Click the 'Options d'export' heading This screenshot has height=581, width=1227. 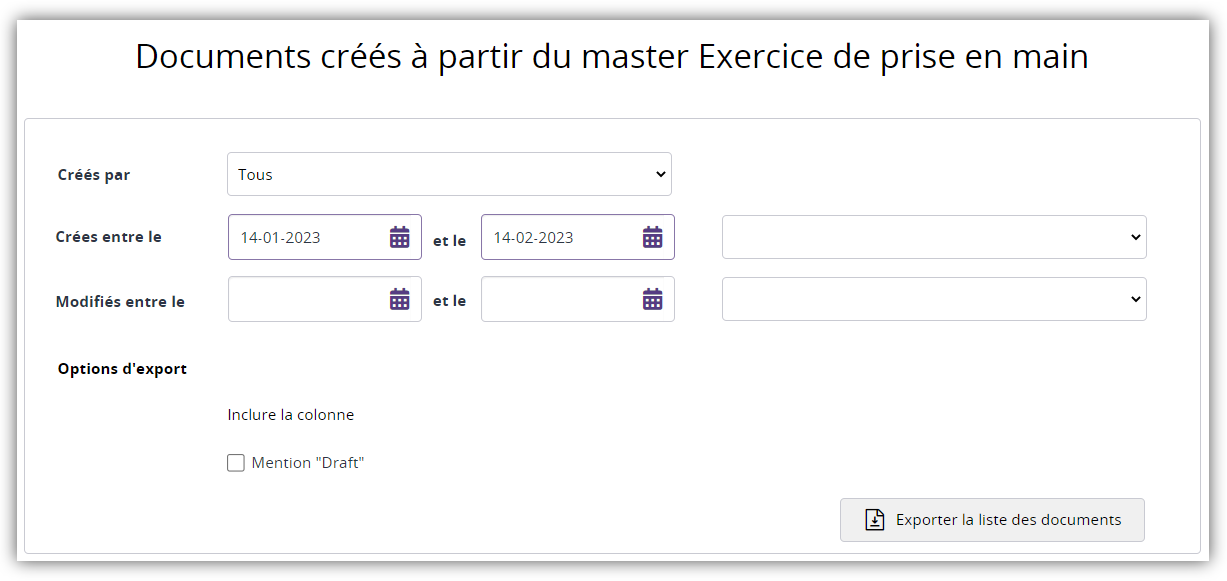(x=122, y=369)
